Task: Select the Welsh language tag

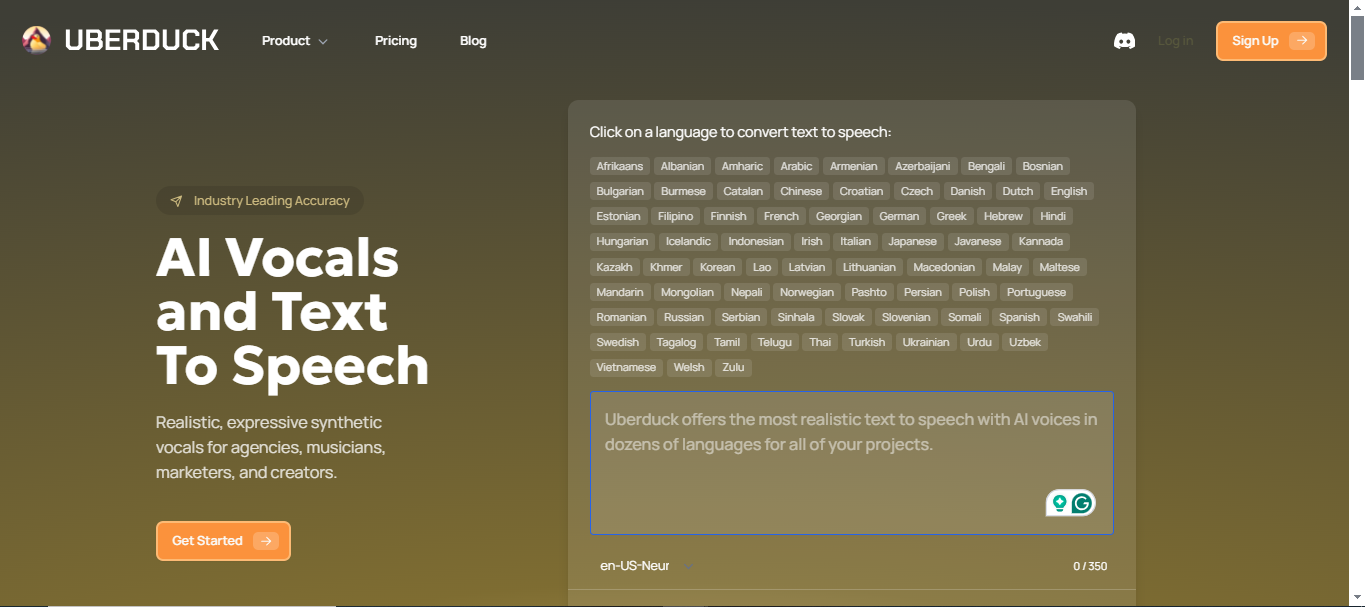Action: 689,367
